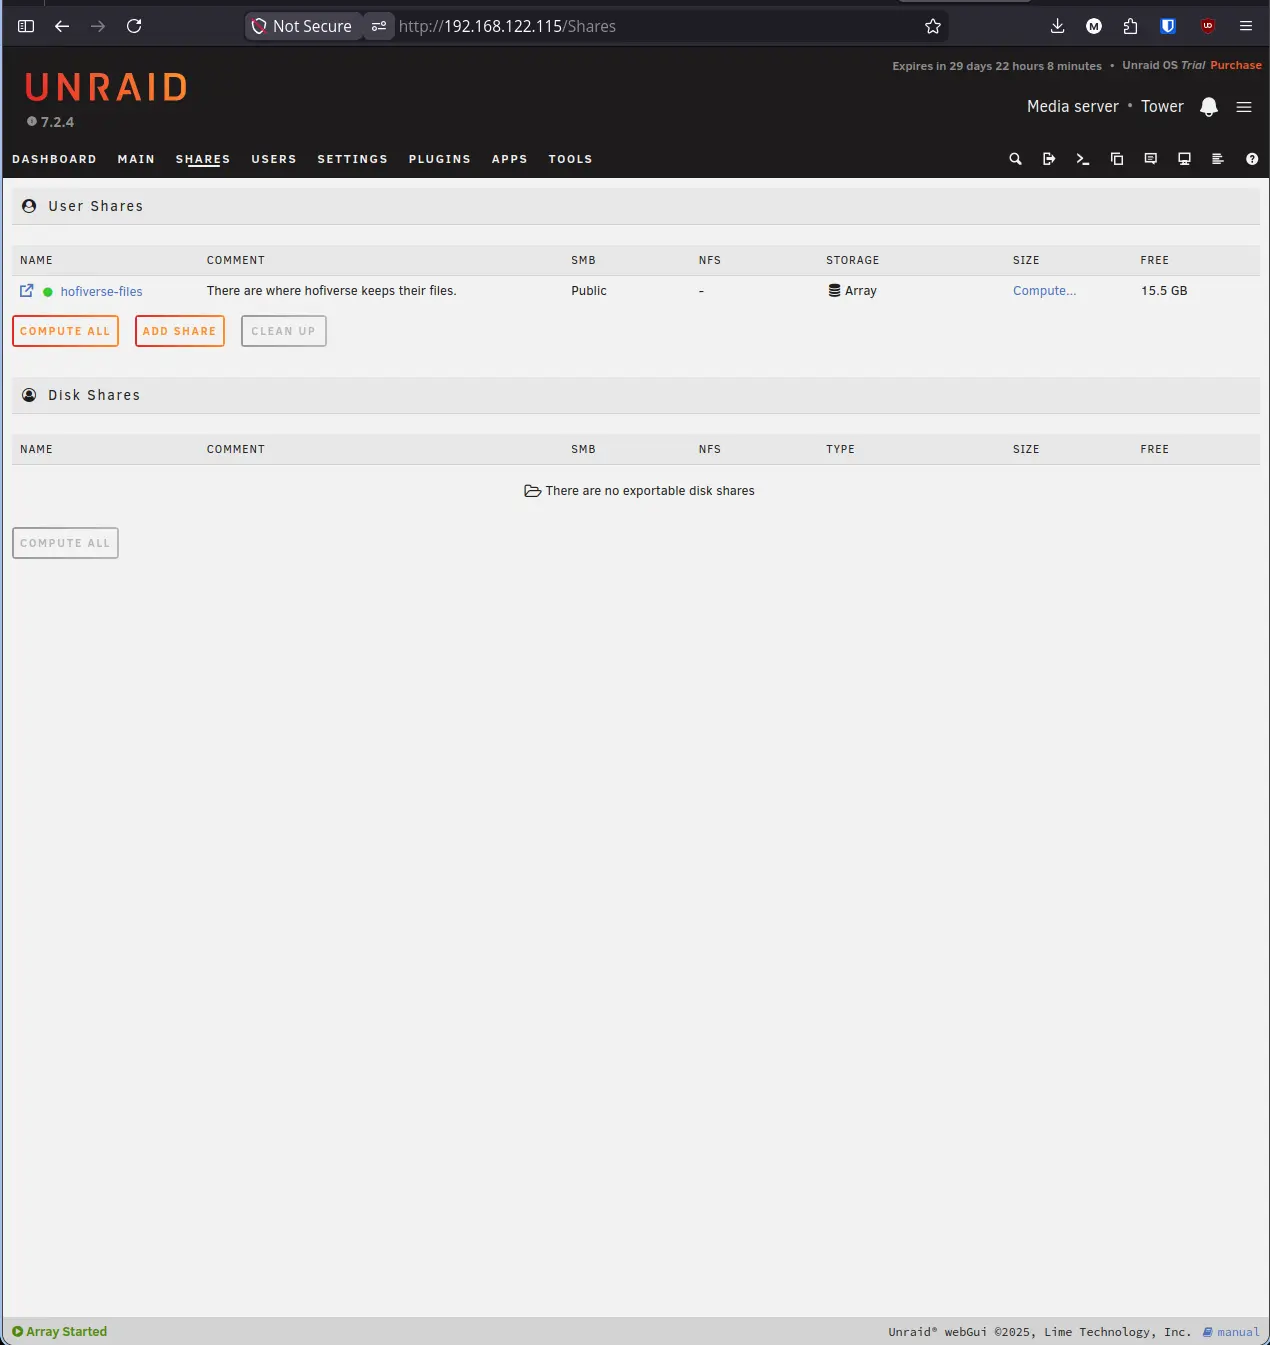The image size is (1270, 1345).
Task: Click the Clean Up button
Action: pos(283,331)
